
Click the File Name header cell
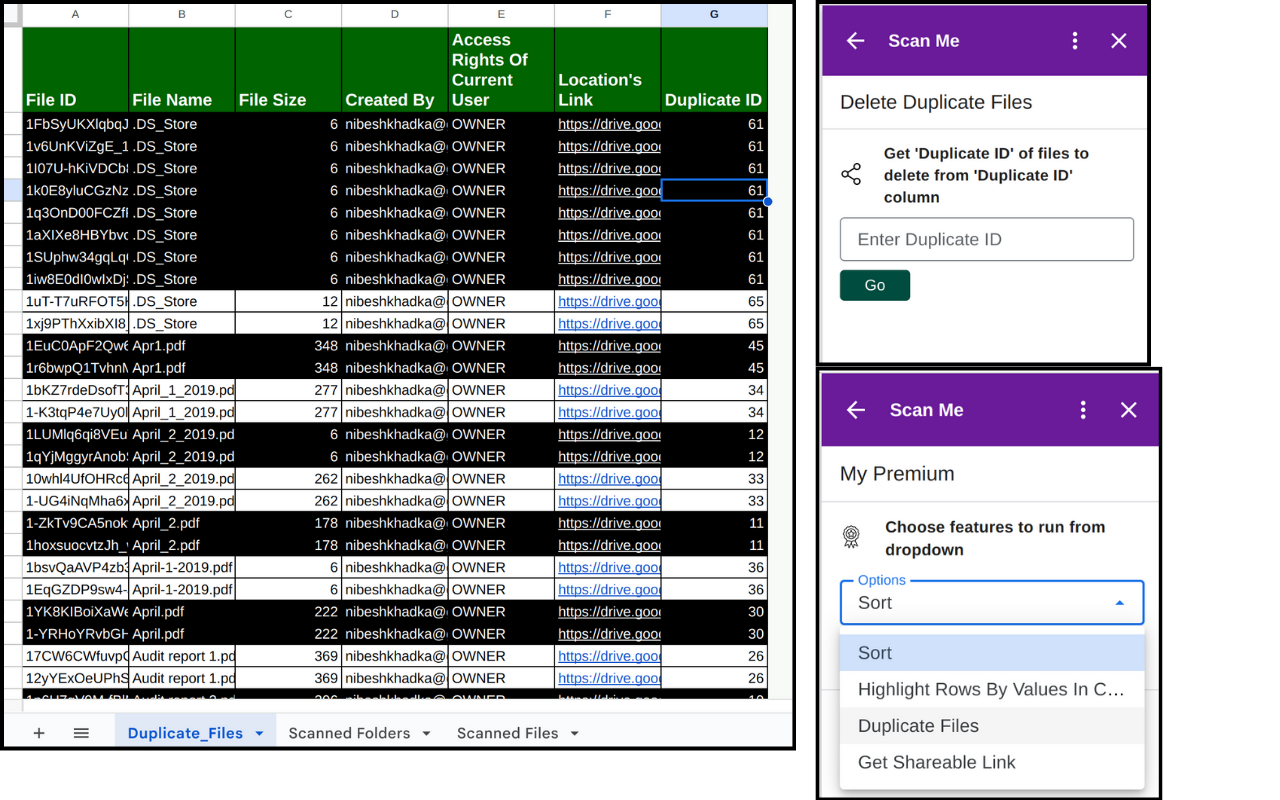[182, 69]
